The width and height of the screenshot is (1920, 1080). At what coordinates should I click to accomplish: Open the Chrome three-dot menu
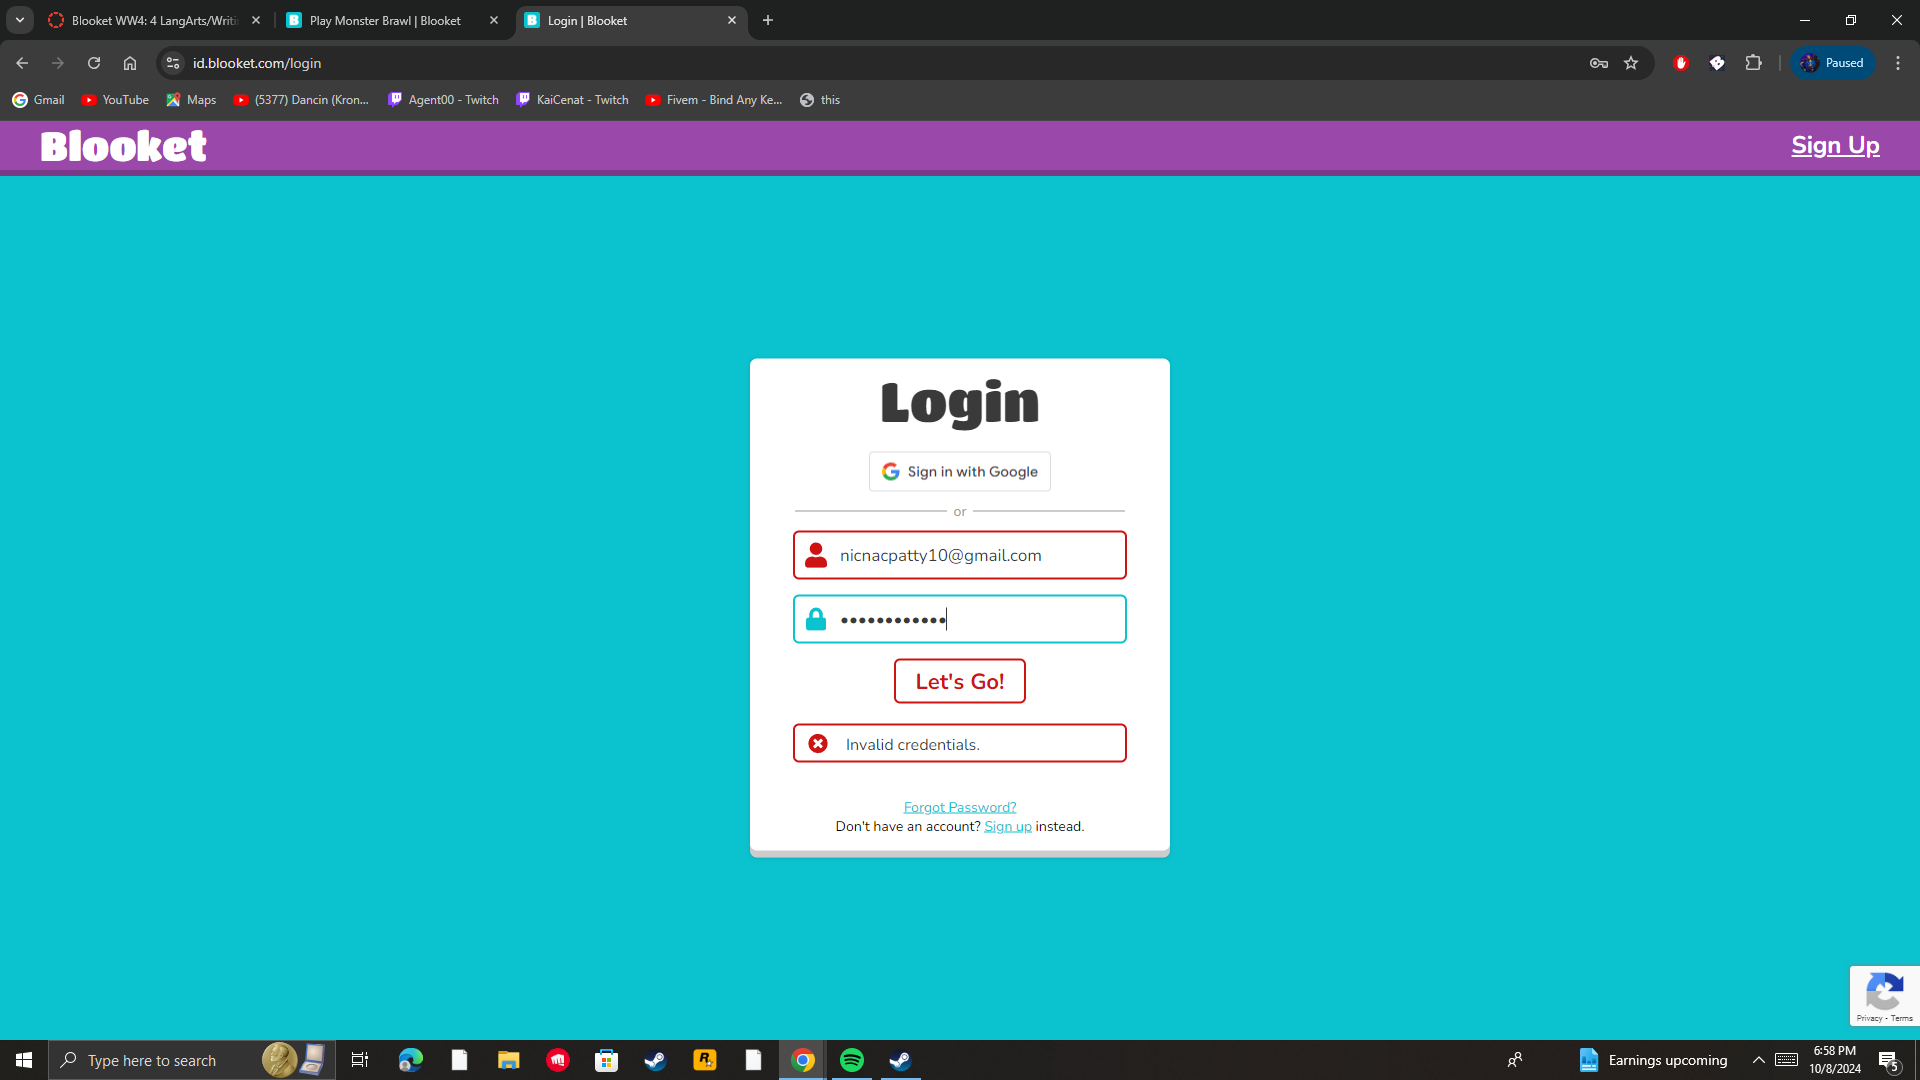tap(1897, 63)
